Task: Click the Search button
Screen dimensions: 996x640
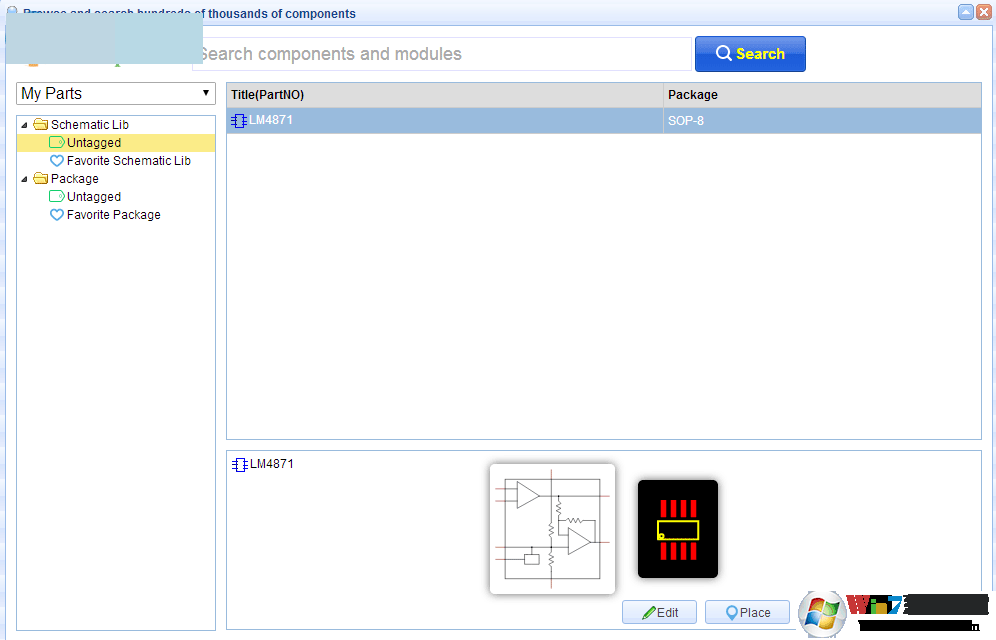Action: tap(750, 54)
